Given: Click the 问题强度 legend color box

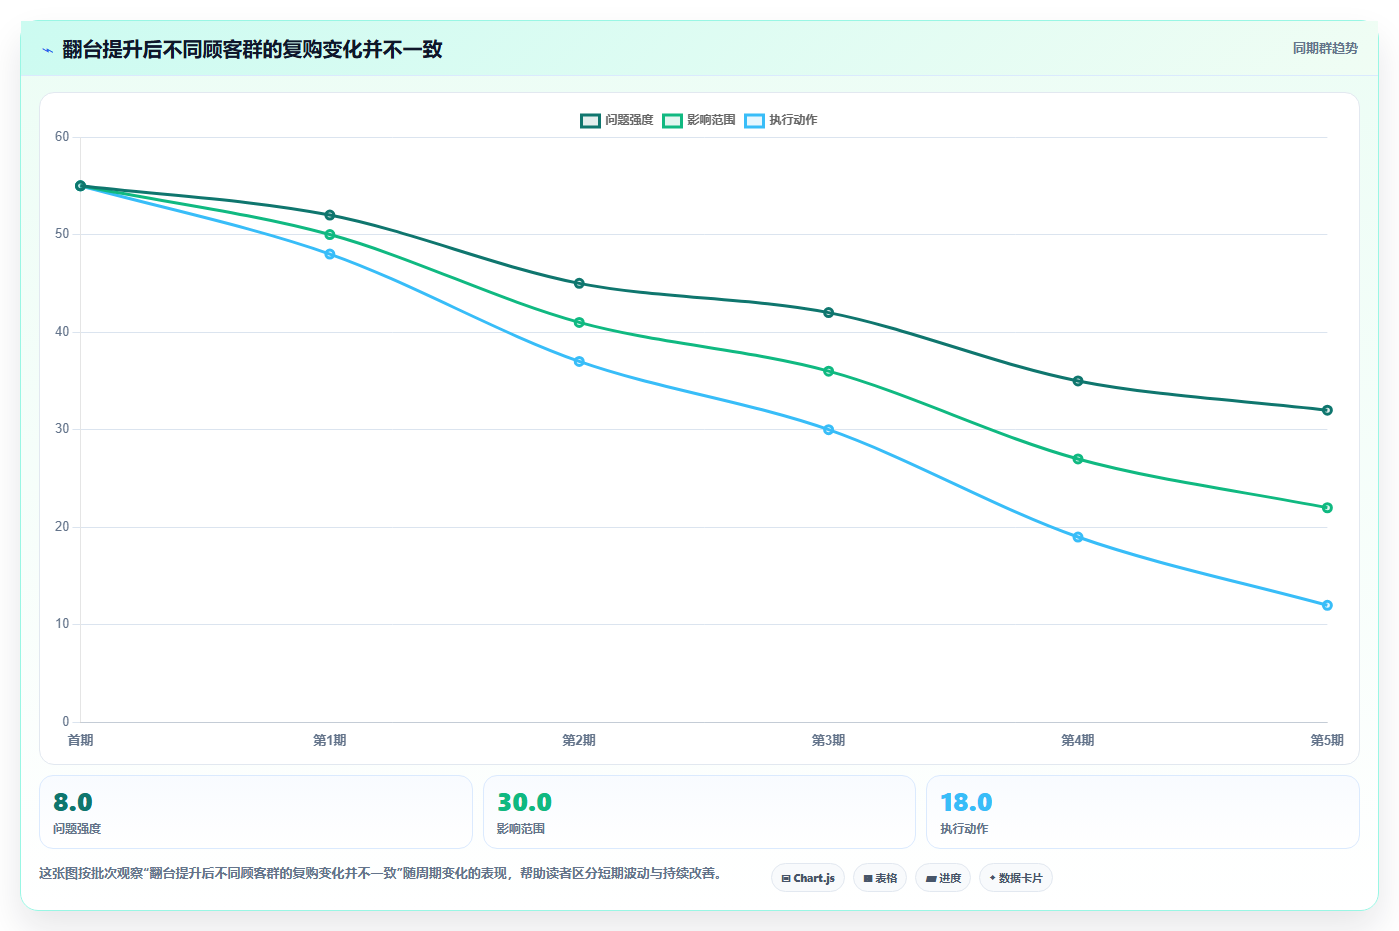Looking at the screenshot, I should point(590,120).
